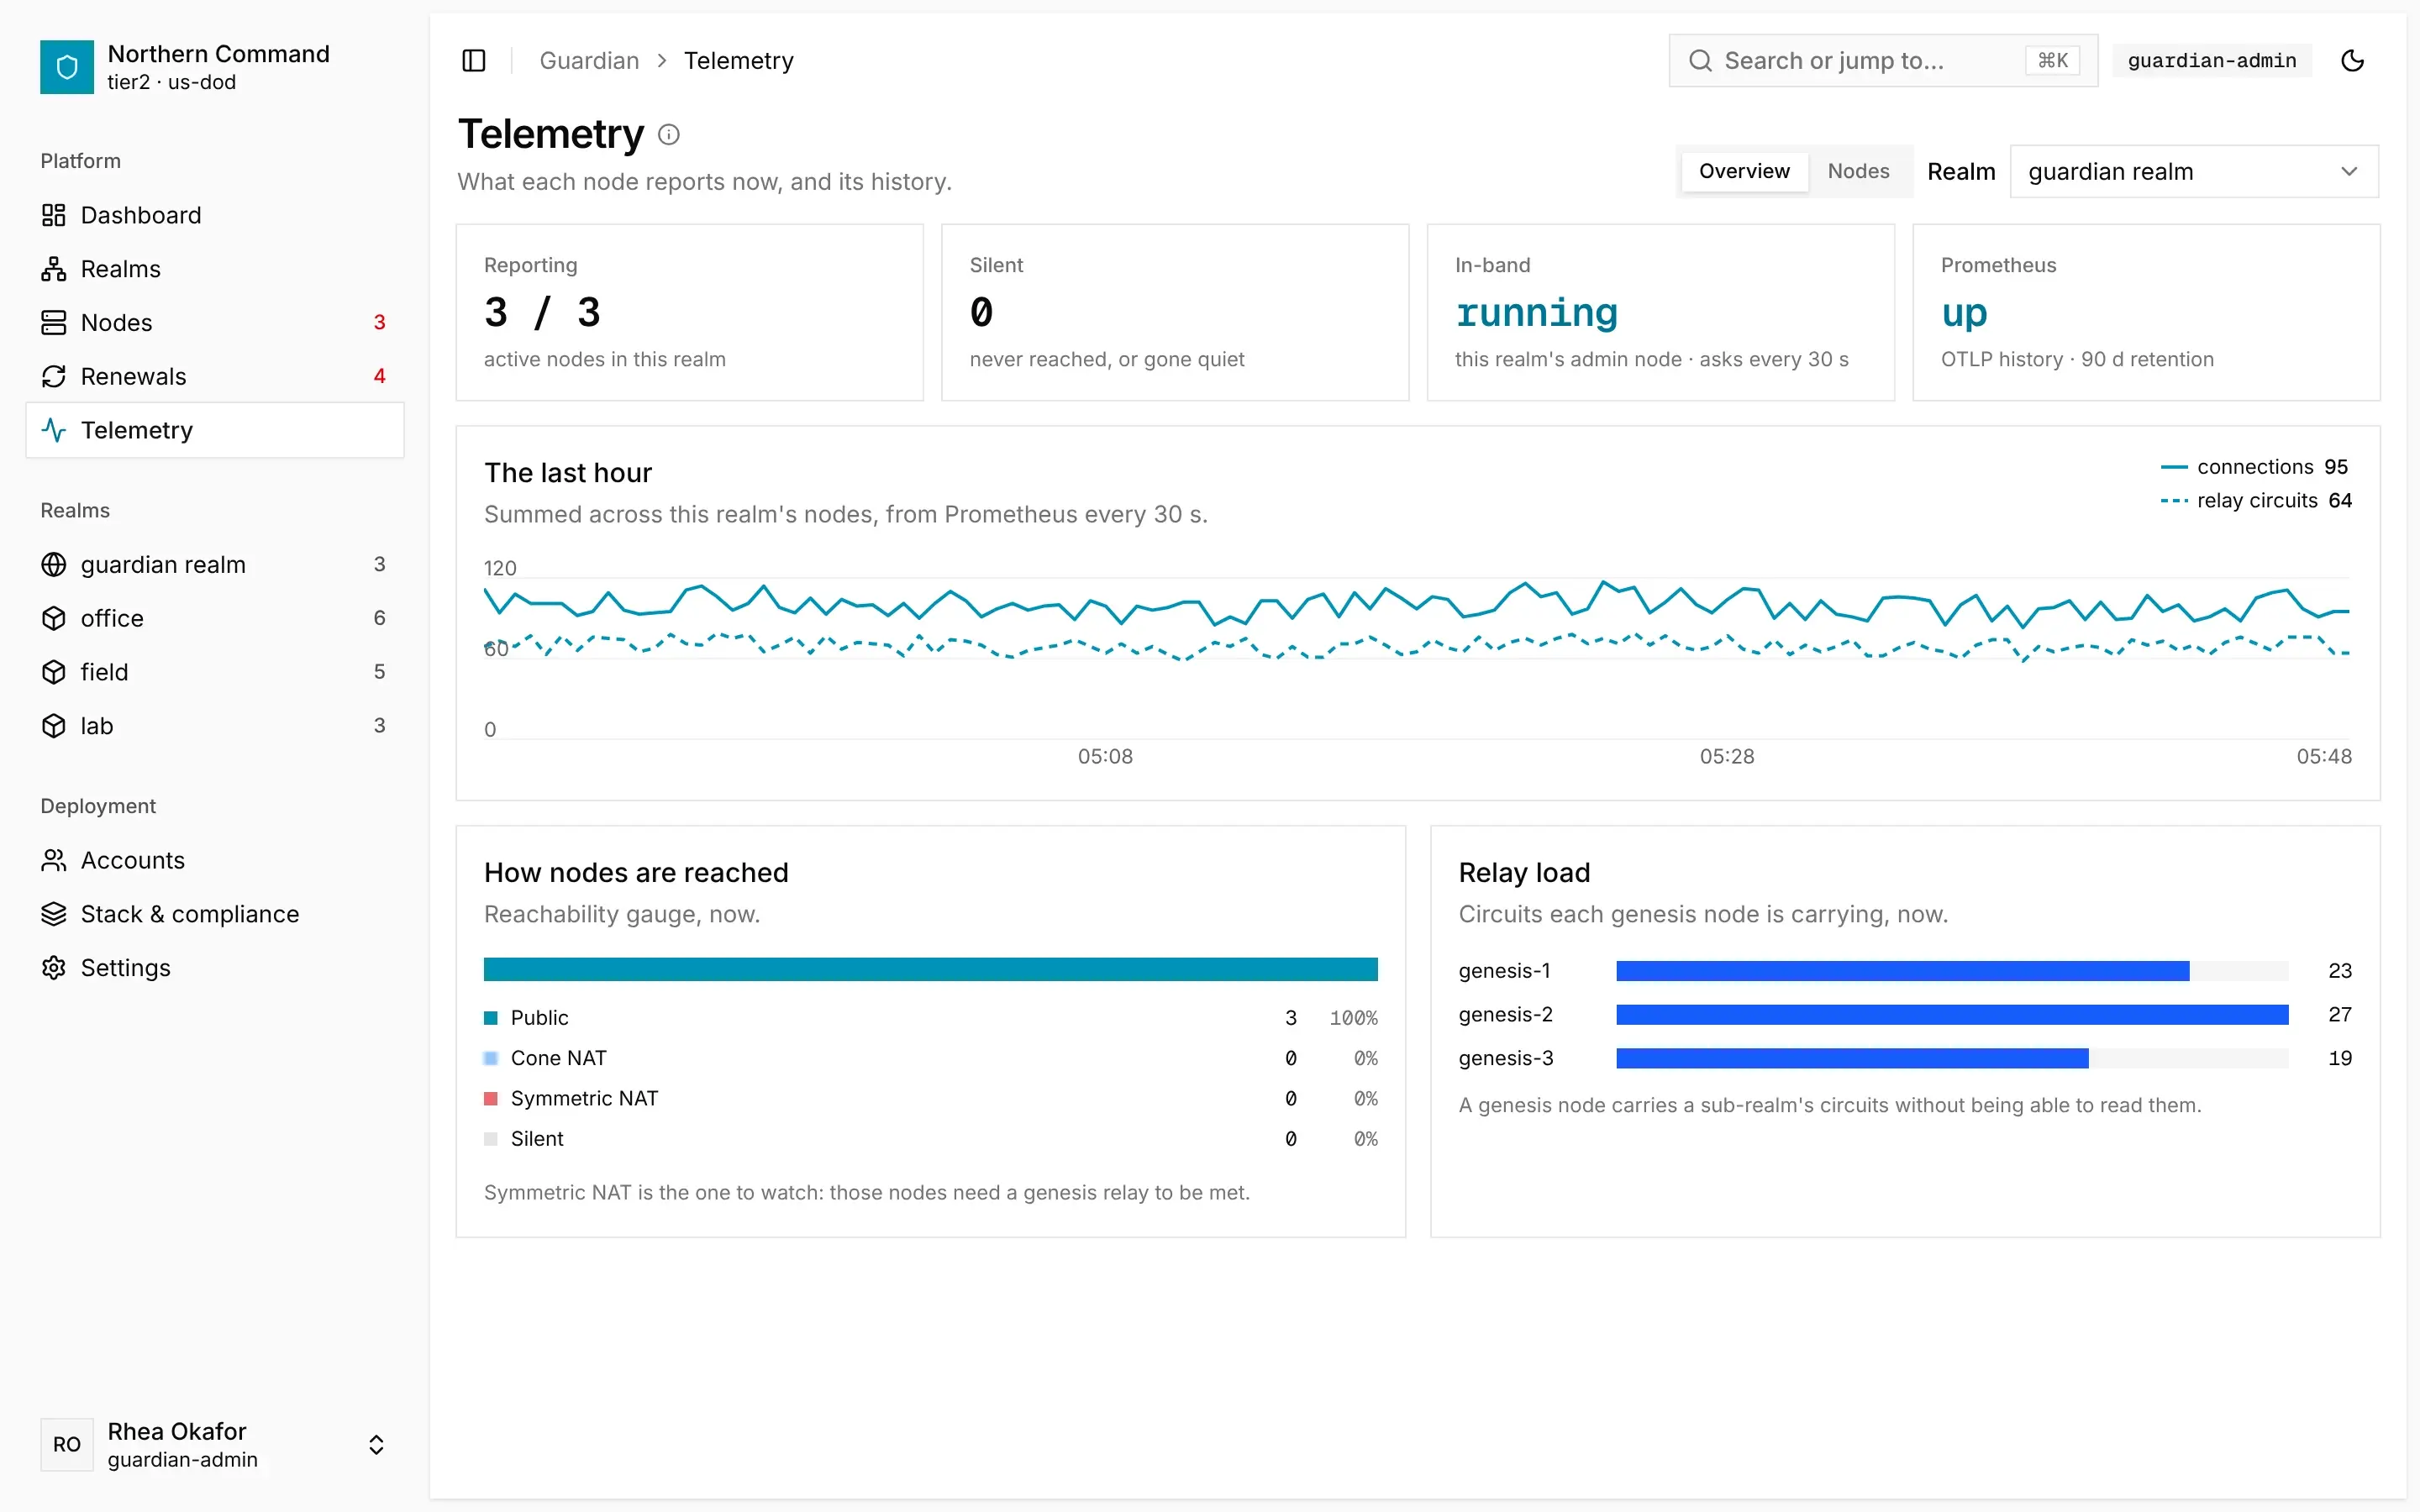
Task: Open Realms in the sidebar
Action: [x=215, y=269]
